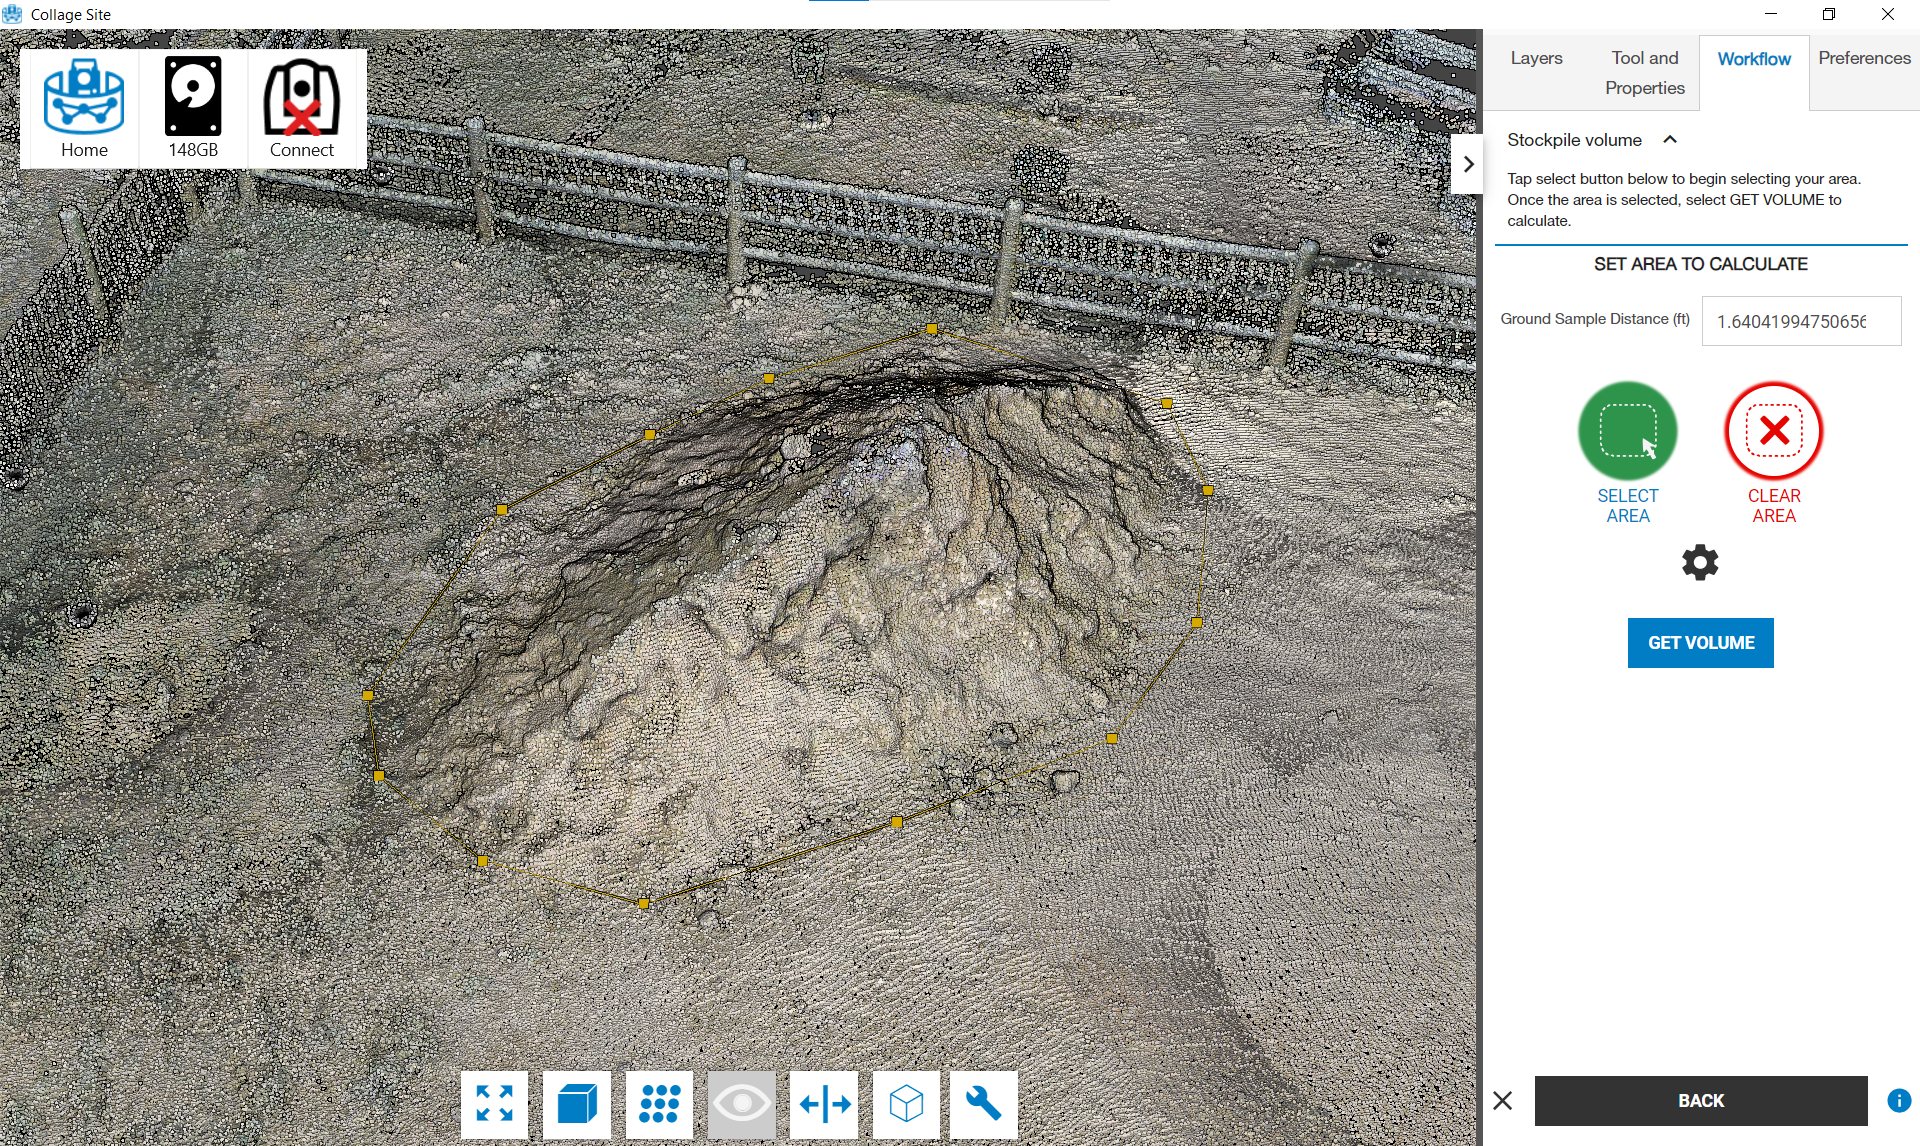Open the Preferences tab

[x=1864, y=58]
